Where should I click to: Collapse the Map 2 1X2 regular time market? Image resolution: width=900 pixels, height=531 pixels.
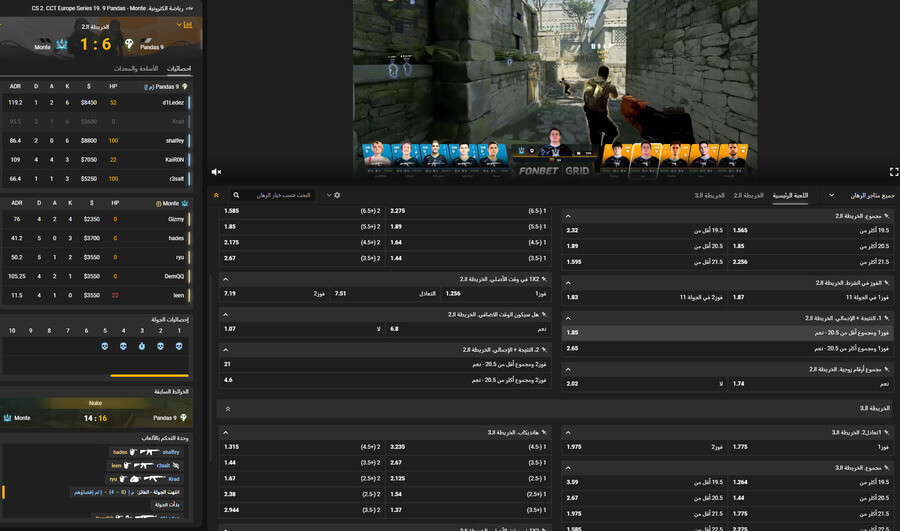(x=226, y=280)
